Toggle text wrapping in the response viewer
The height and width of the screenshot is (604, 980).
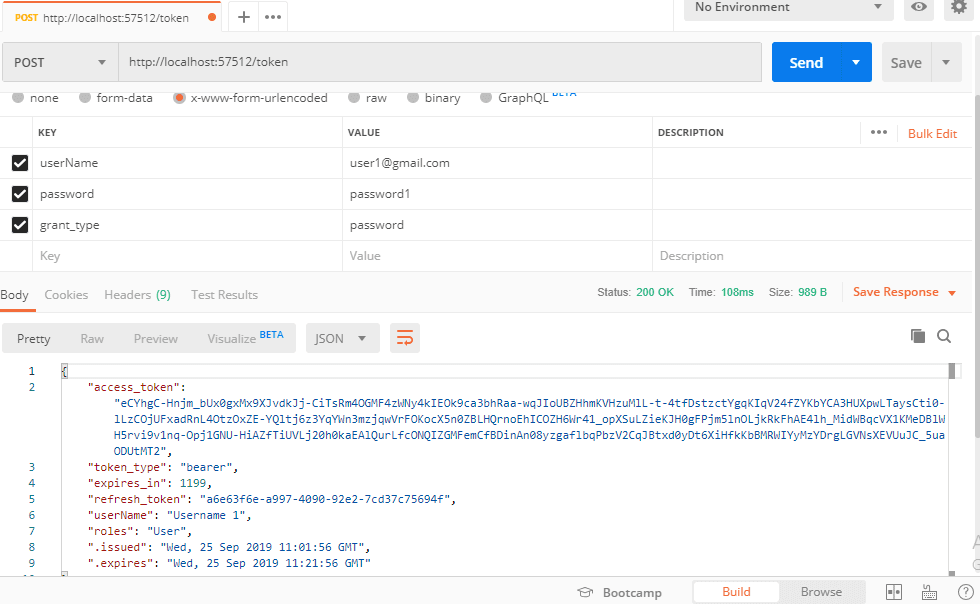point(404,338)
